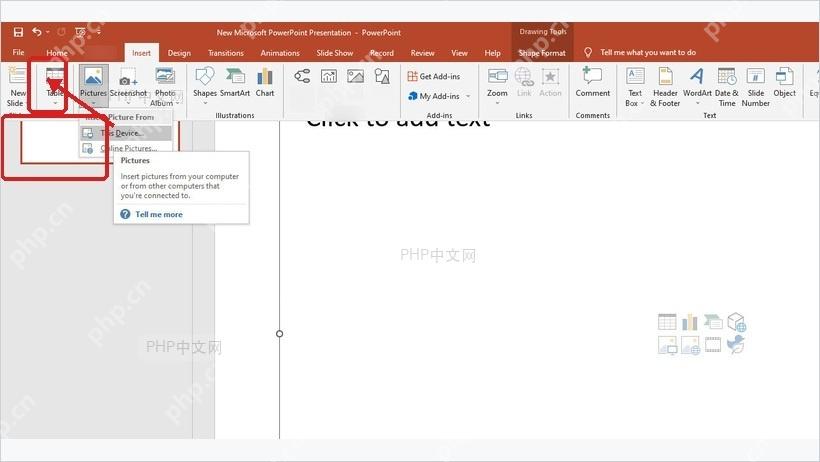Click the square-and-triangle shapes icon
Viewport: 820px width, 462px height.
382,76
